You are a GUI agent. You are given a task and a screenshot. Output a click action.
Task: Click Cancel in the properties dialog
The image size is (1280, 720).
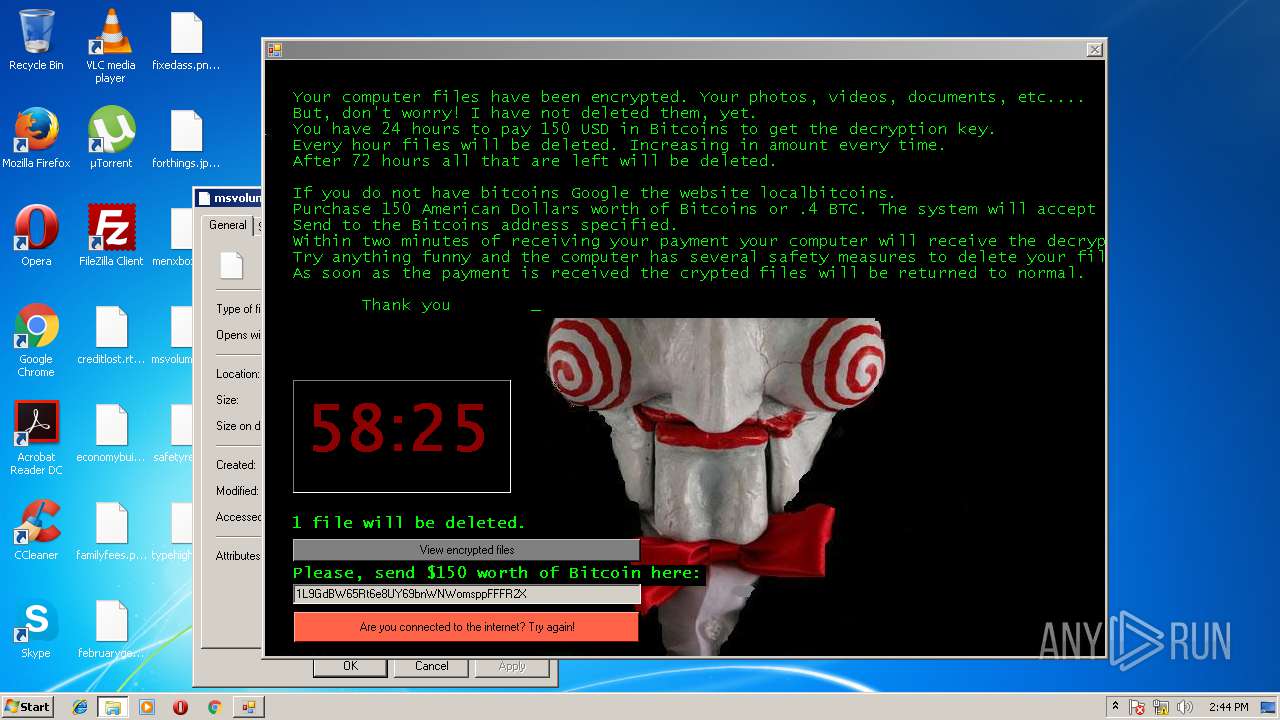point(432,666)
